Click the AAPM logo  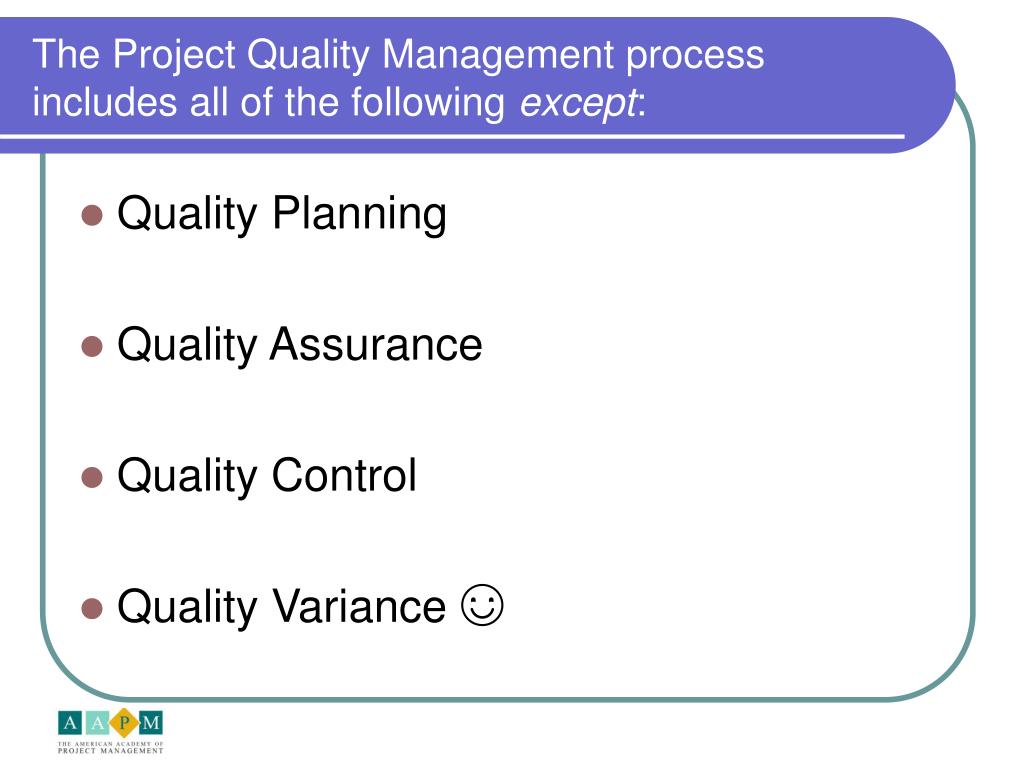110,731
